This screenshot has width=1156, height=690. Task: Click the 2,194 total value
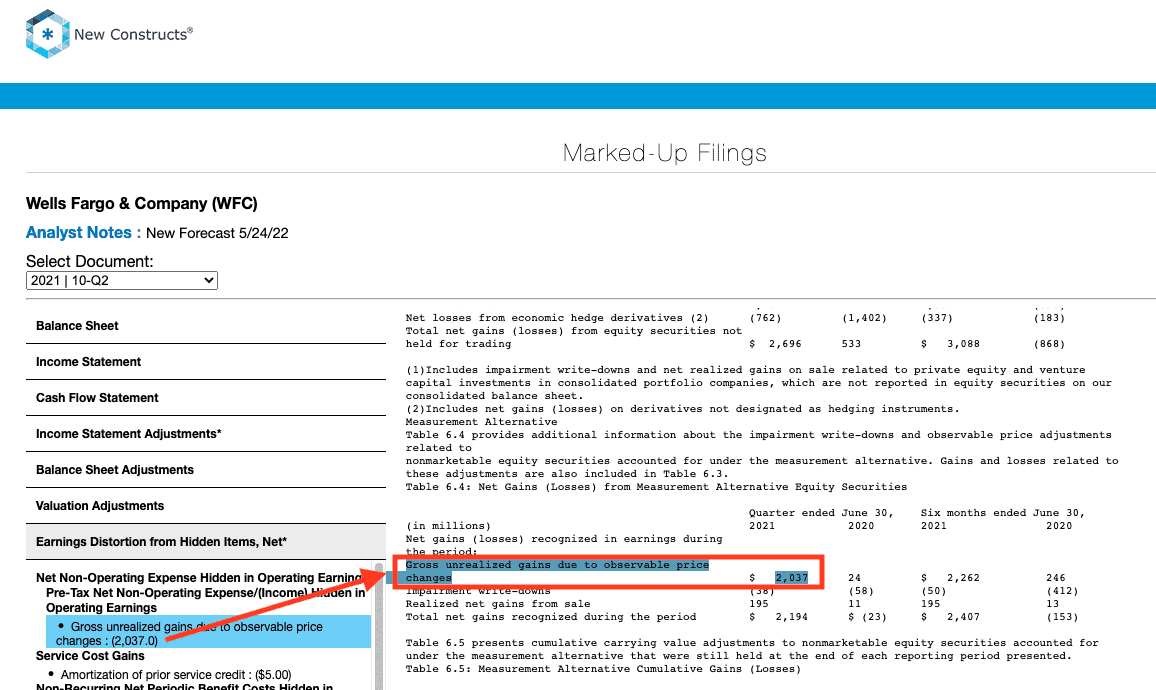tap(791, 617)
